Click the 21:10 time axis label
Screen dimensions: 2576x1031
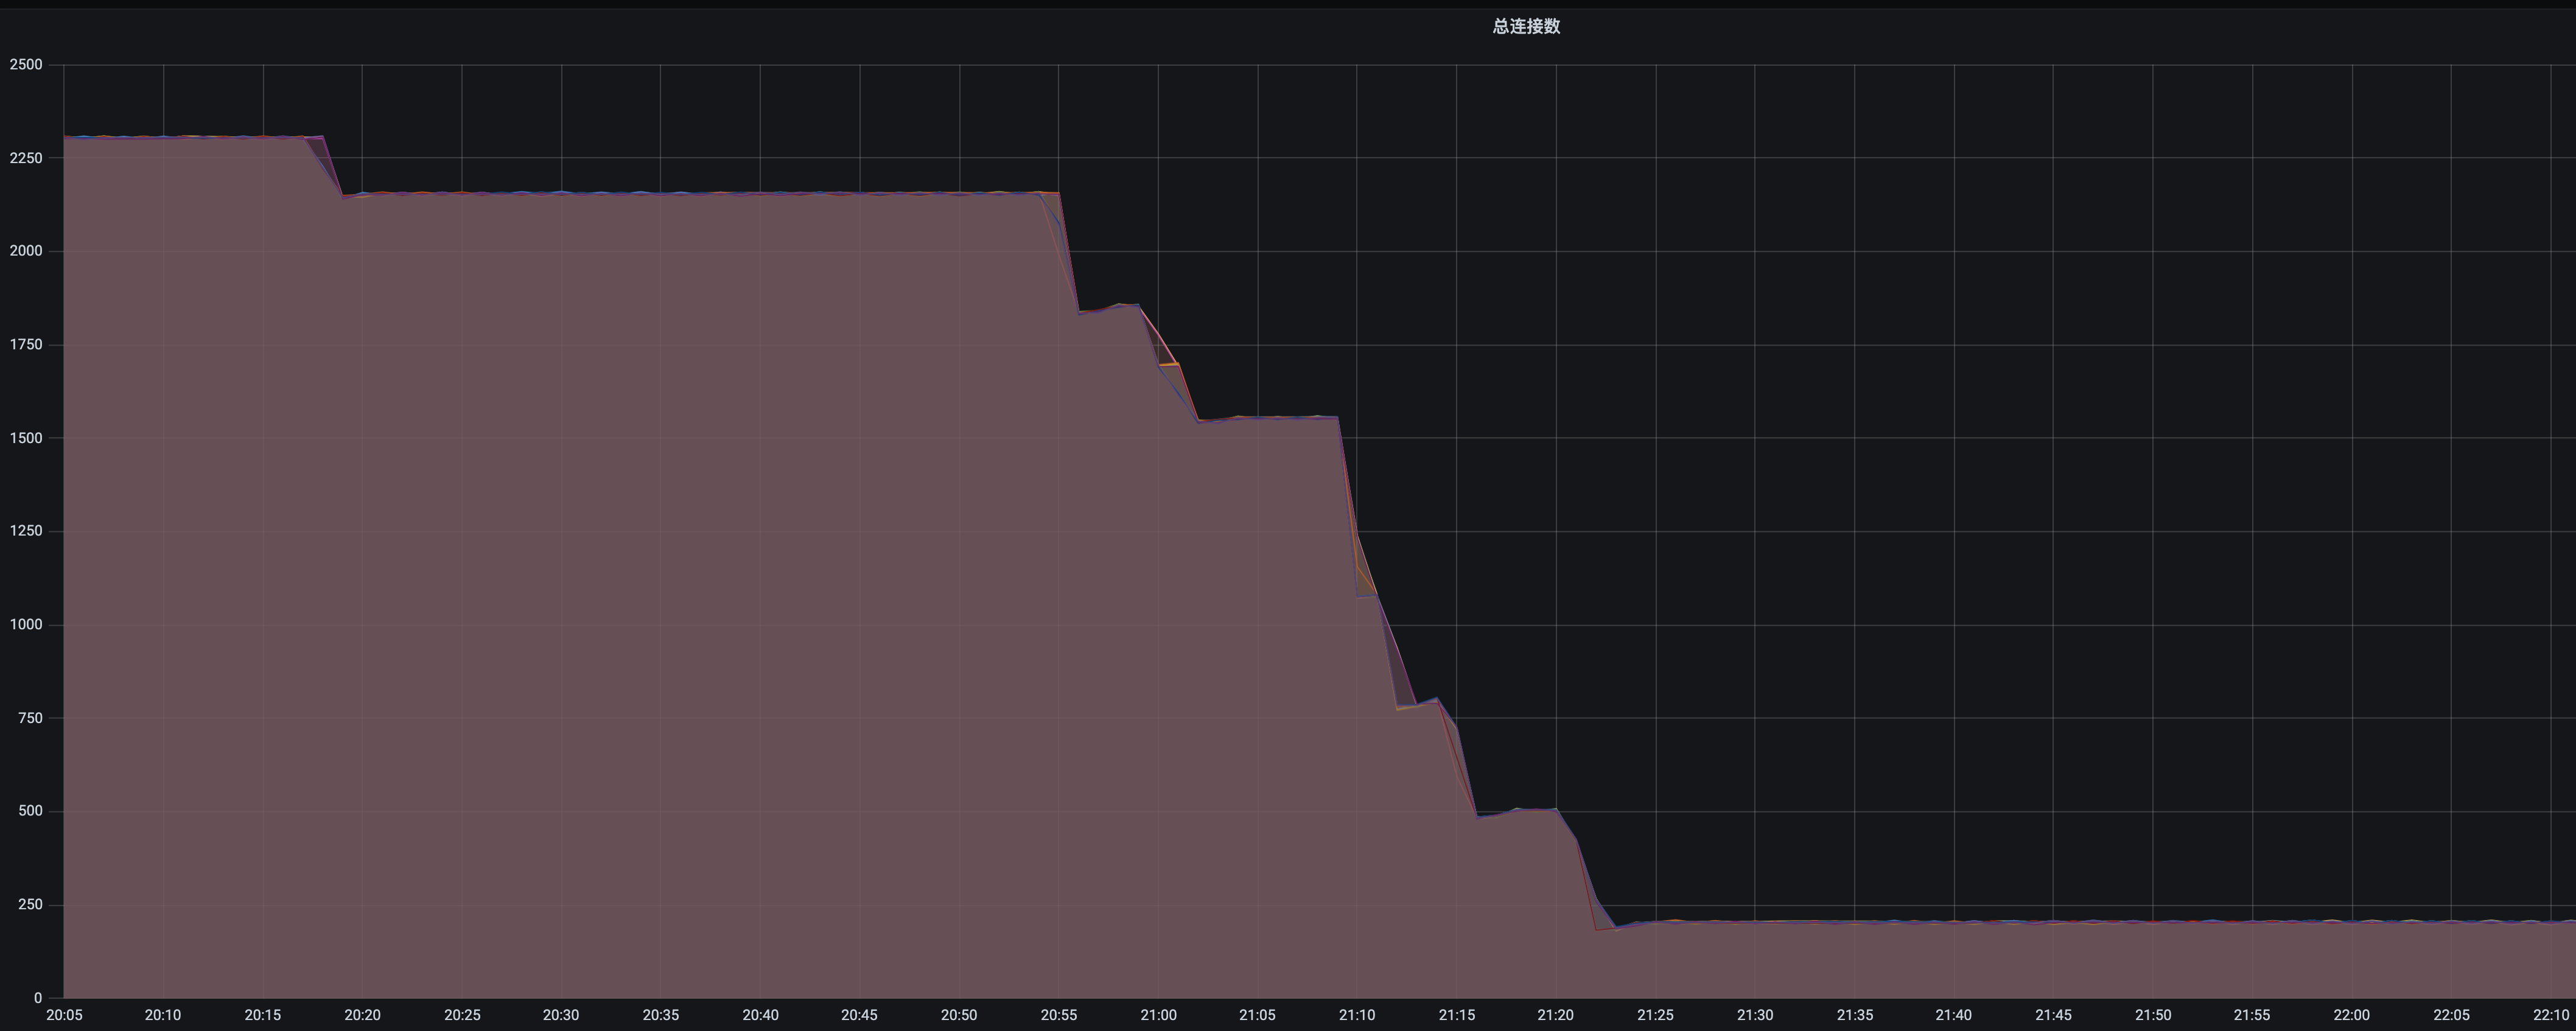point(1357,1015)
